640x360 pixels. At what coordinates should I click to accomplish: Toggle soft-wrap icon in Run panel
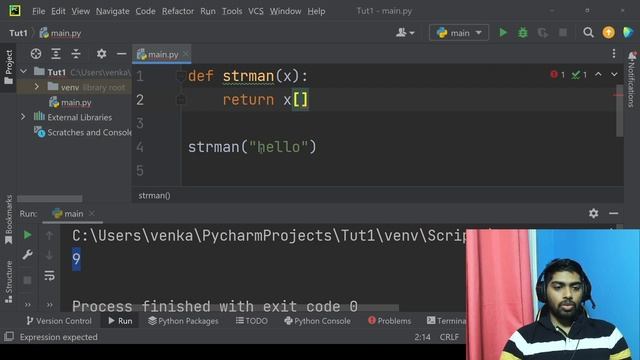tap(49, 276)
